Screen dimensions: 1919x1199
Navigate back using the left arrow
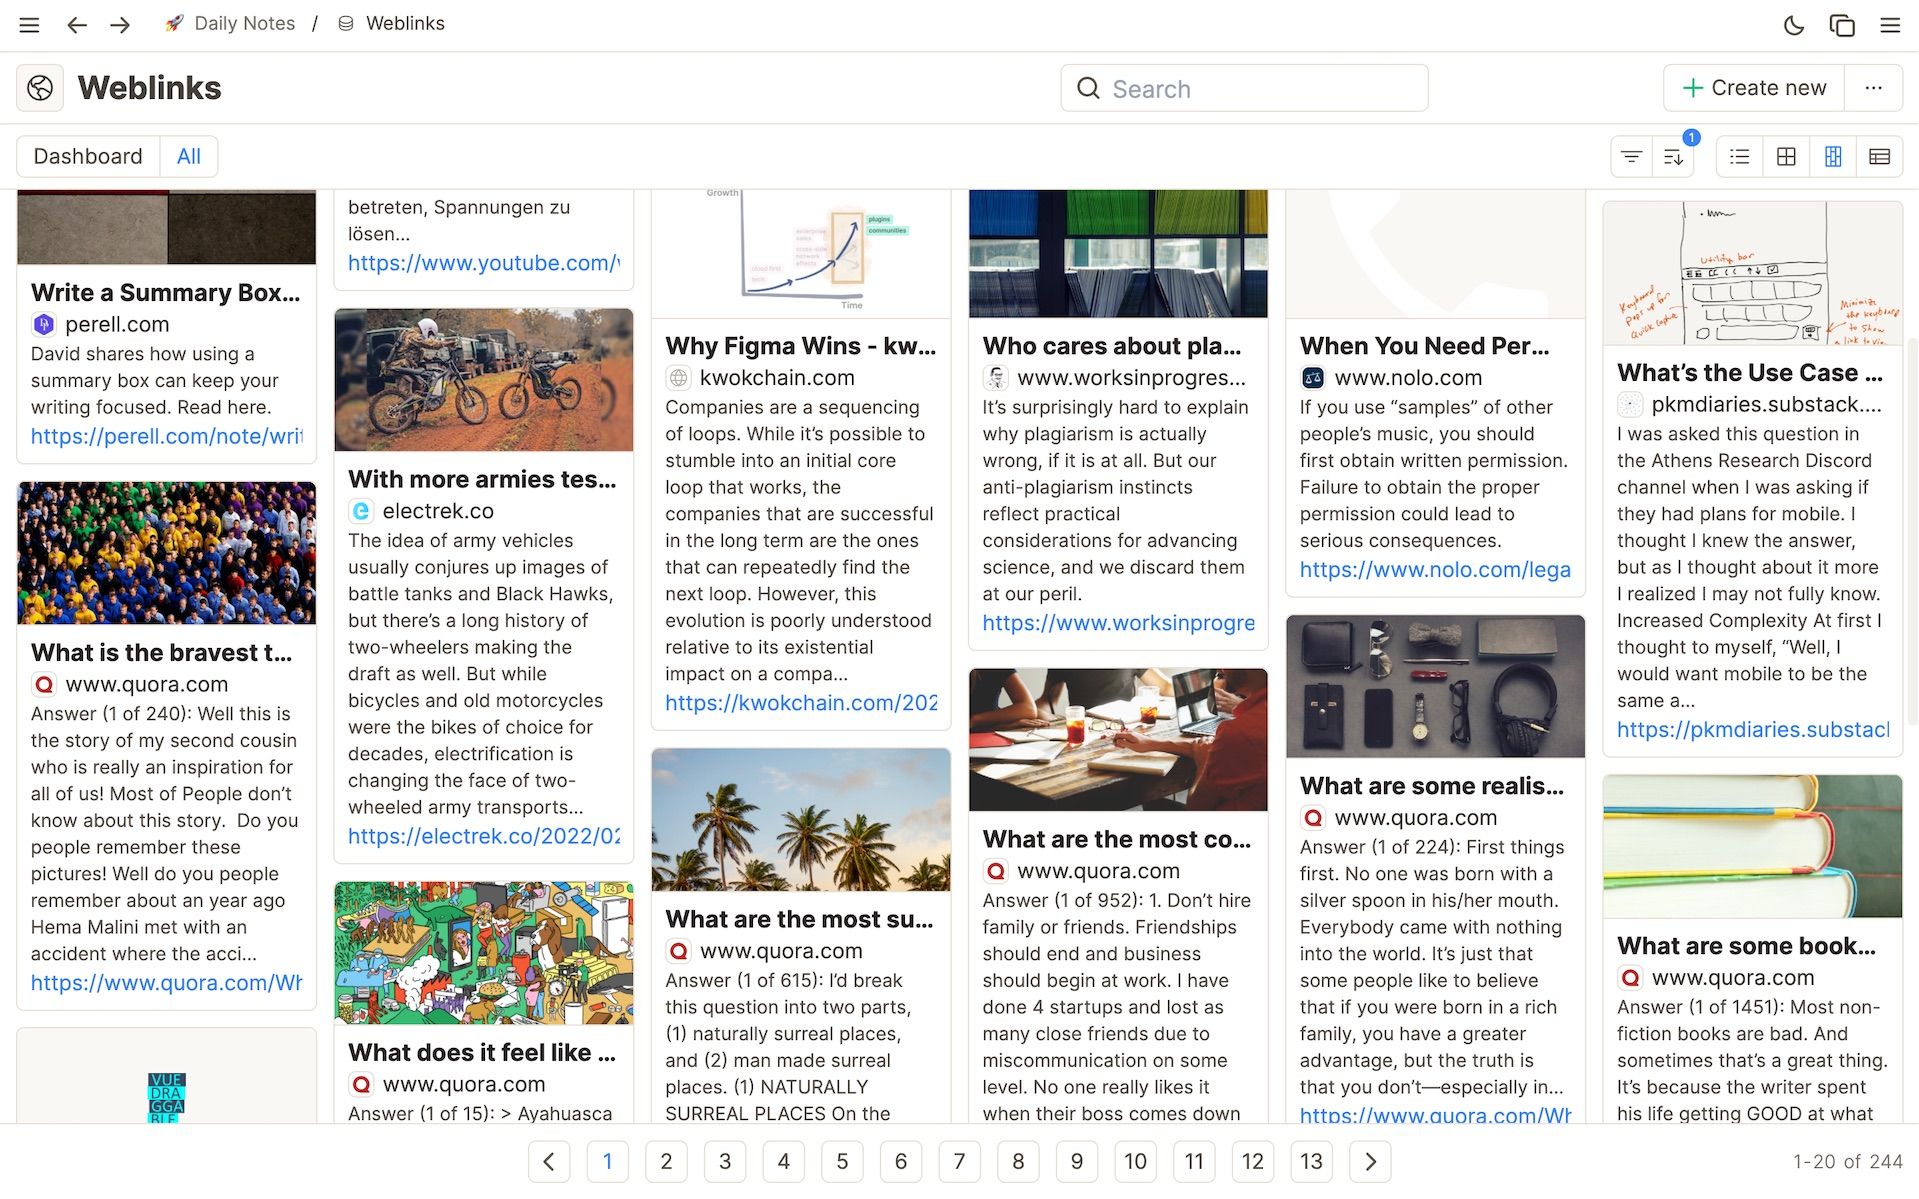tap(77, 24)
